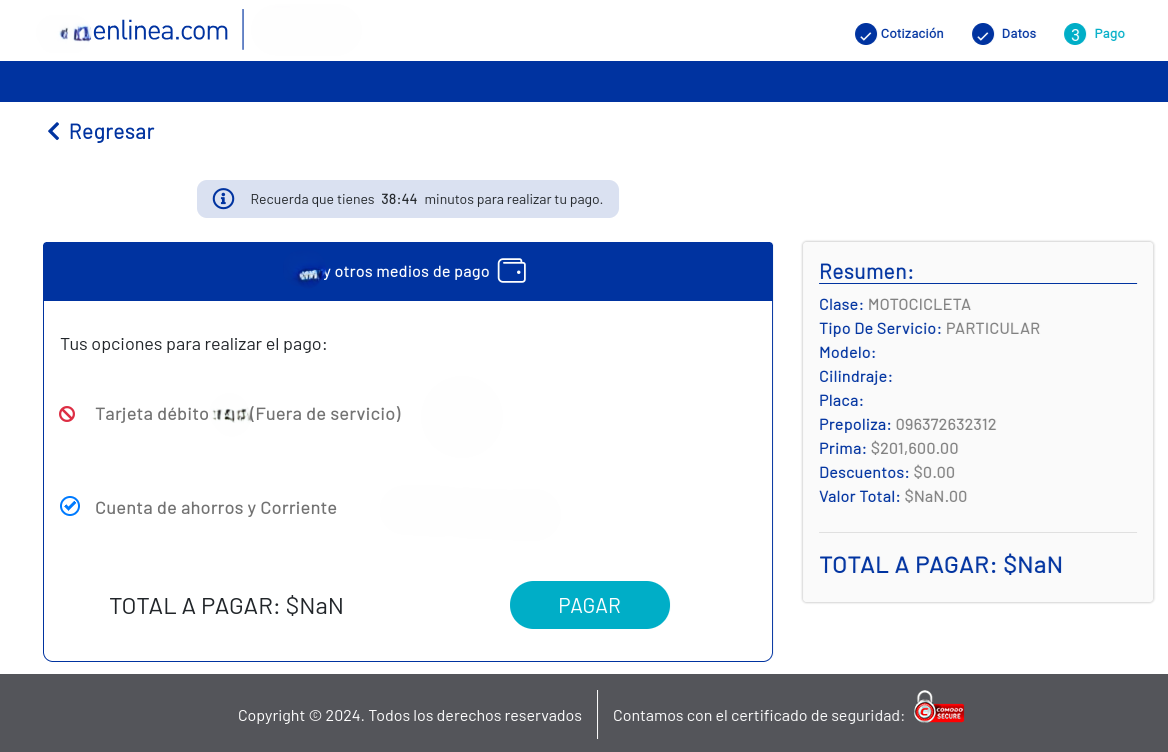Switch to the Cotización step
The image size is (1168, 752).
click(x=910, y=33)
